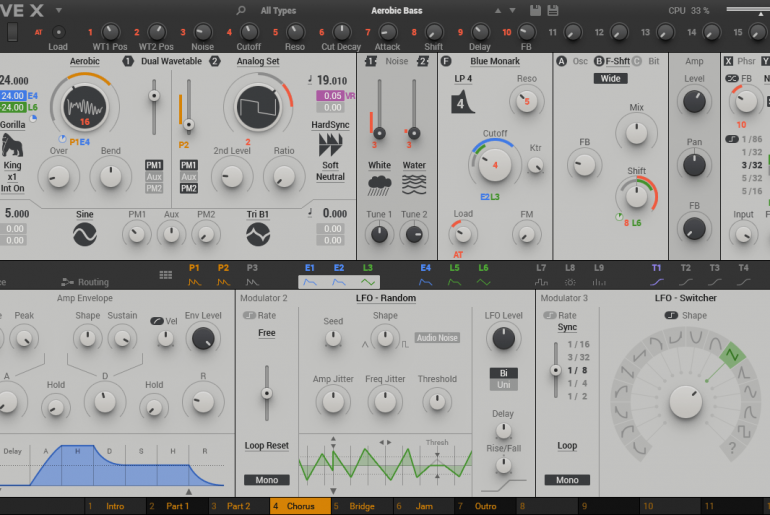Click the Amp Level knob
This screenshot has width=770, height=515.
tap(694, 102)
